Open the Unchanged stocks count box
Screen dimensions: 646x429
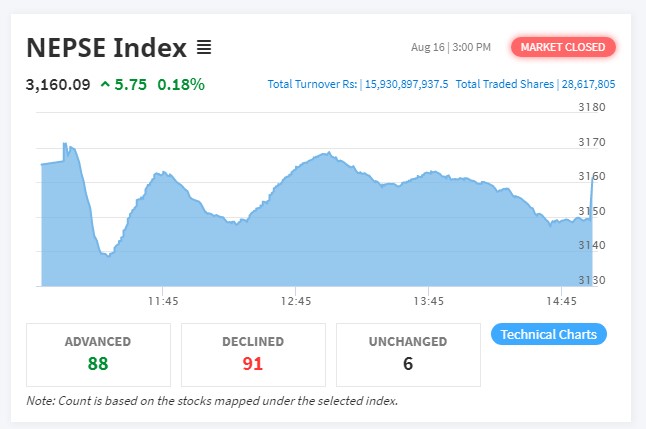408,354
